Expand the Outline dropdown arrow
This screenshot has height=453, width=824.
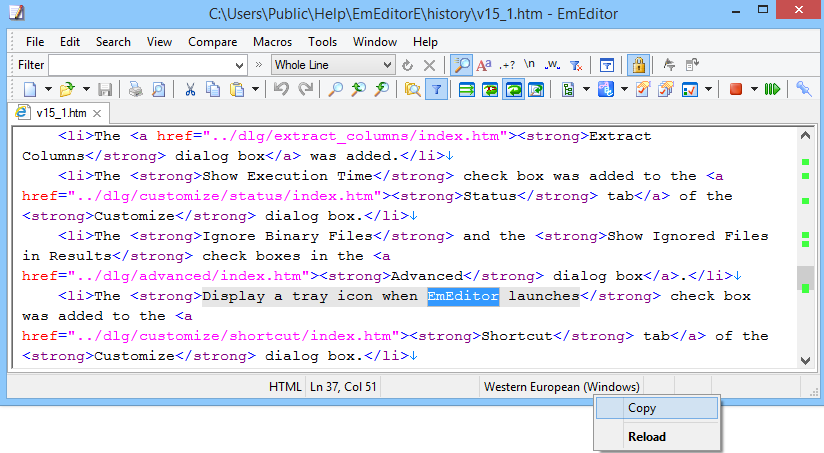(x=586, y=89)
